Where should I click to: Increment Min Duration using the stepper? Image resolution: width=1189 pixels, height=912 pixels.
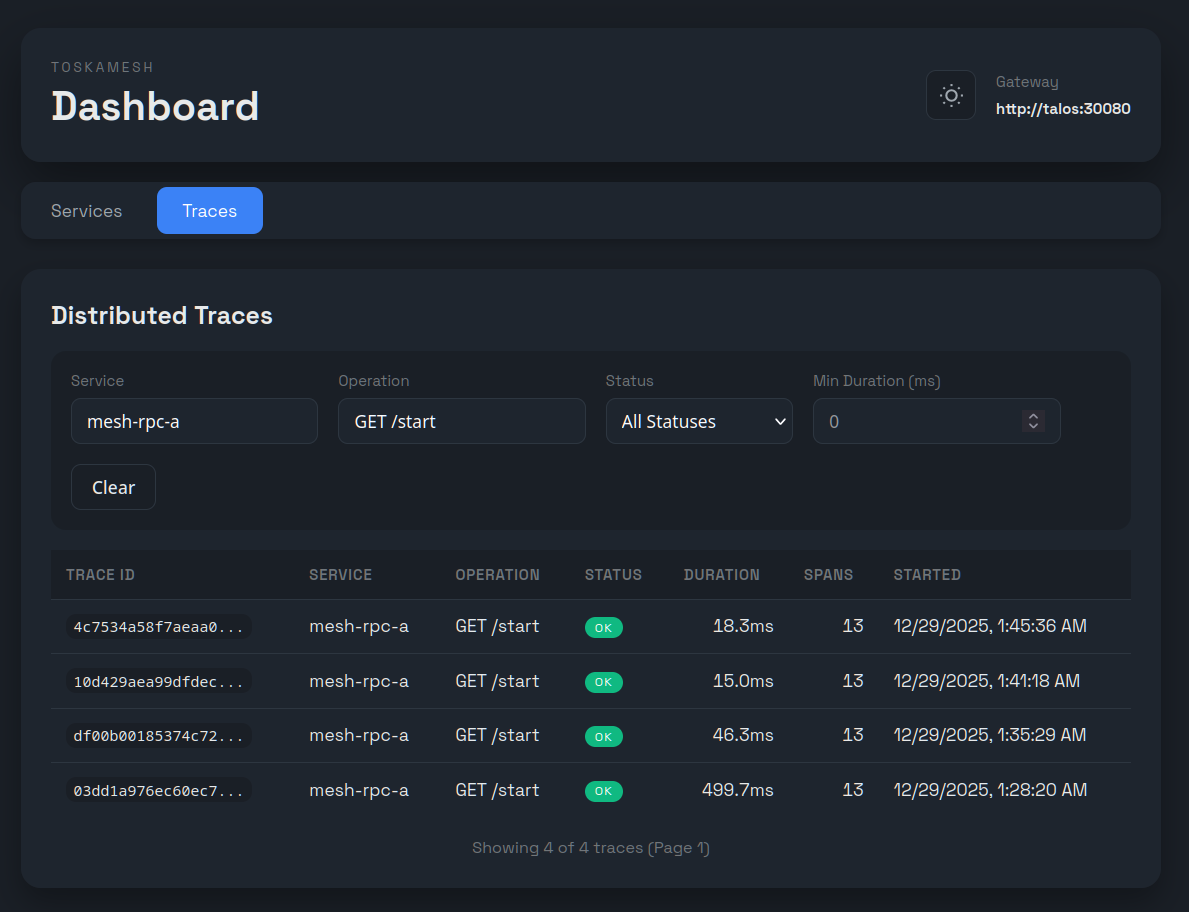1033,416
